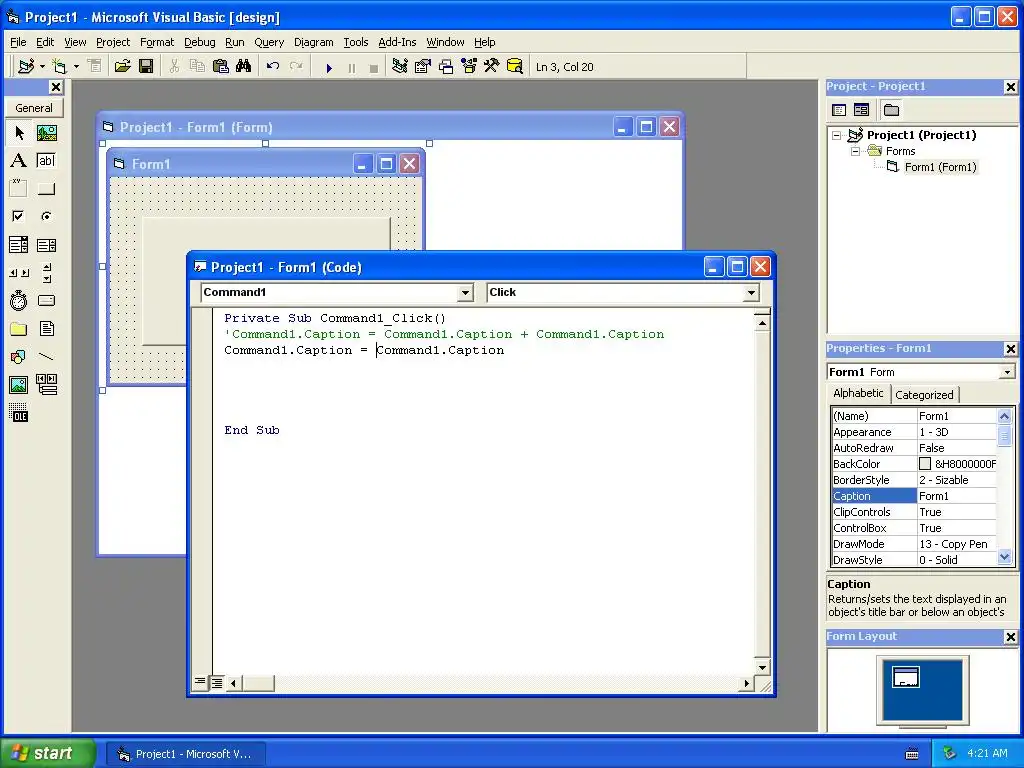This screenshot has height=768, width=1024.
Task: Select the DirListBox folder tool
Action: (x=19, y=328)
